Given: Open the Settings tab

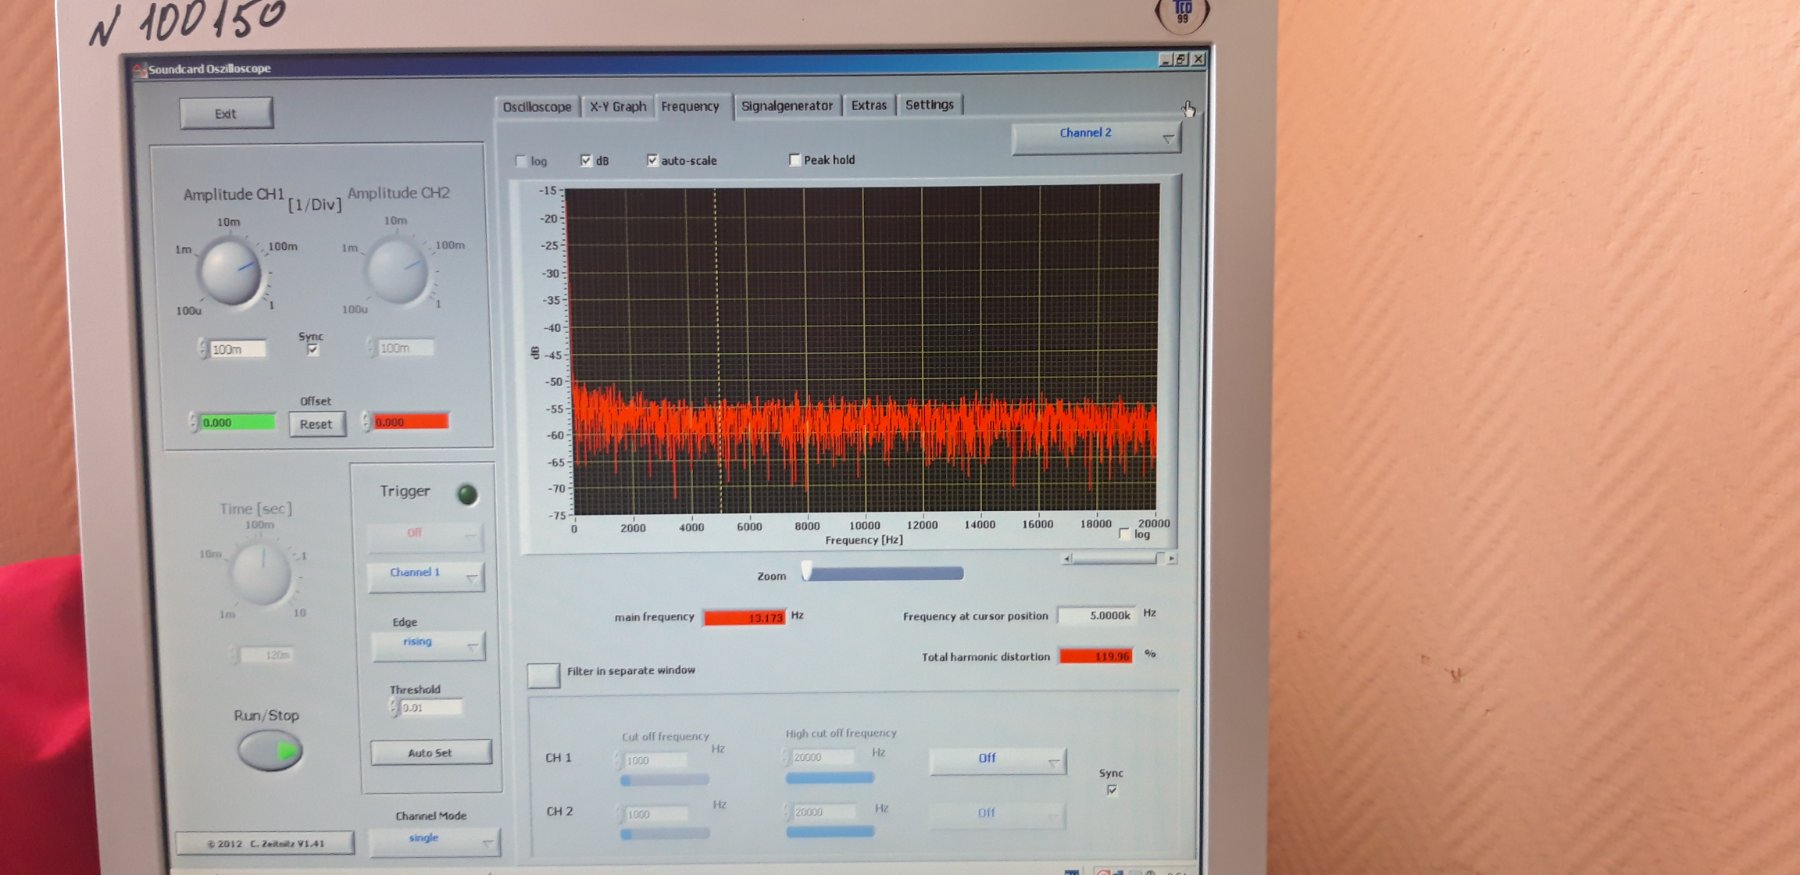Looking at the screenshot, I should 929,104.
